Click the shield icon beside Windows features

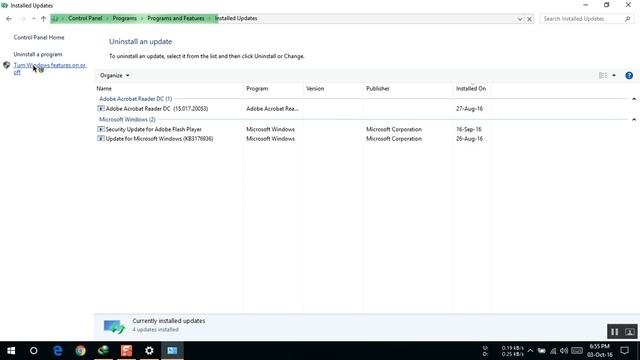pos(7,65)
